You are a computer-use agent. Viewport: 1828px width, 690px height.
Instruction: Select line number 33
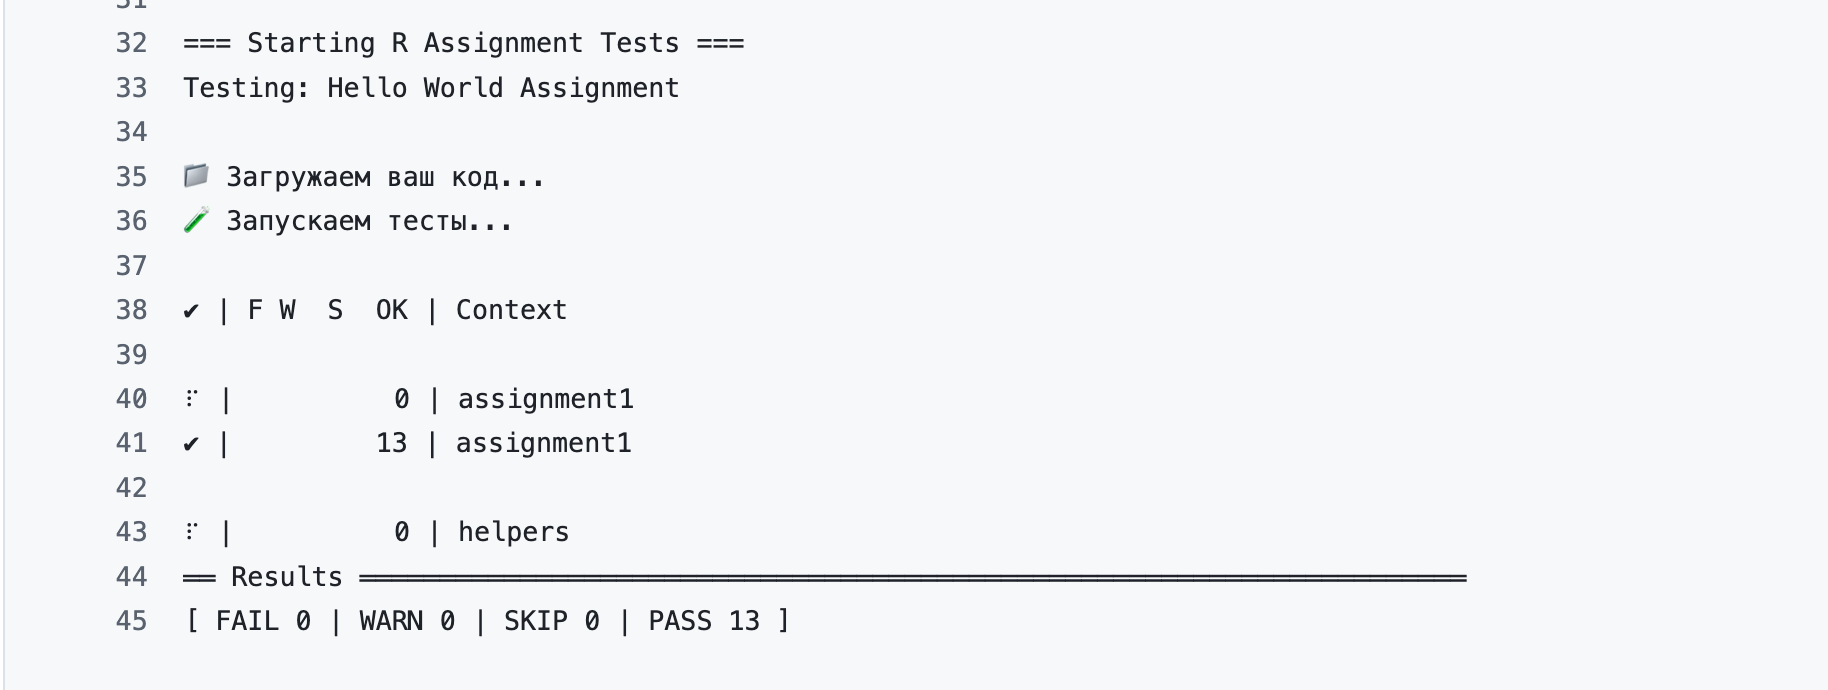(131, 88)
